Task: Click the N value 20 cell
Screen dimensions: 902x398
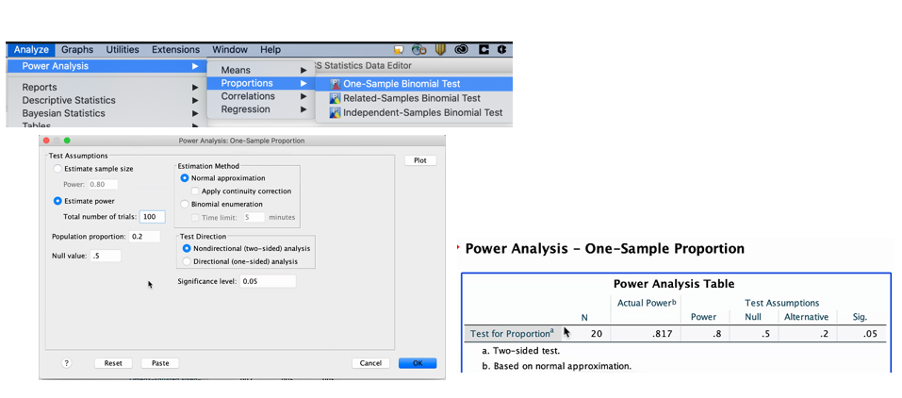Action: pos(597,334)
